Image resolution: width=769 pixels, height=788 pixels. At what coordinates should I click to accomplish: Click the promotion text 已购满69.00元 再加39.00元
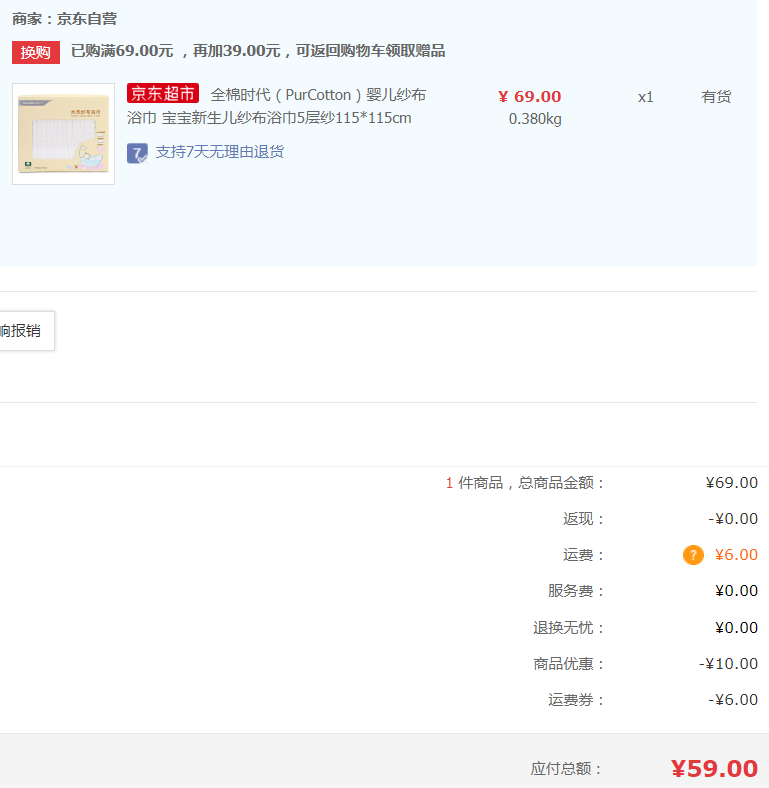coord(258,51)
